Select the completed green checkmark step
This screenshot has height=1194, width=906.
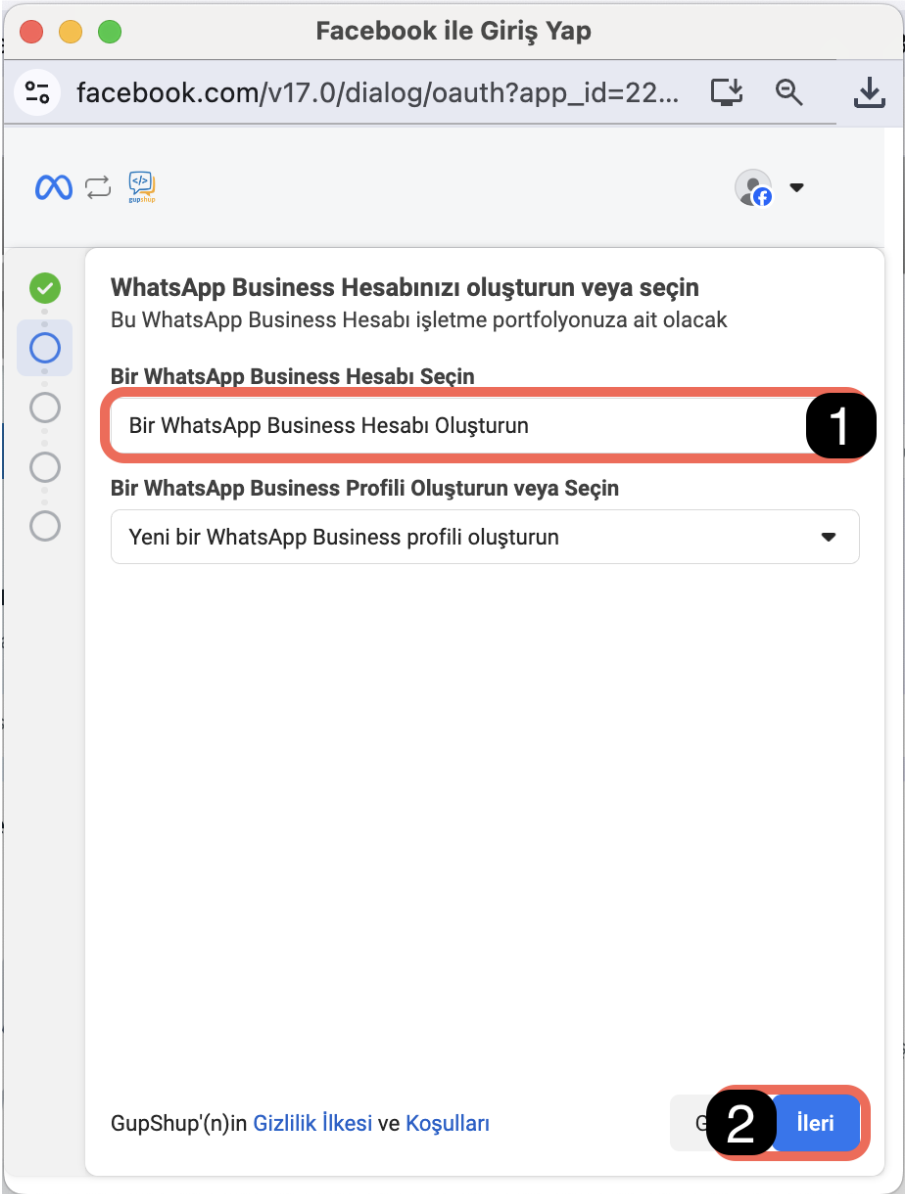(x=45, y=288)
